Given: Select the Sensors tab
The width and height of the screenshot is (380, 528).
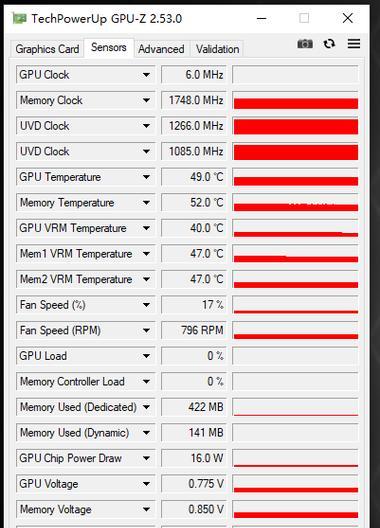Looking at the screenshot, I should pos(109,47).
